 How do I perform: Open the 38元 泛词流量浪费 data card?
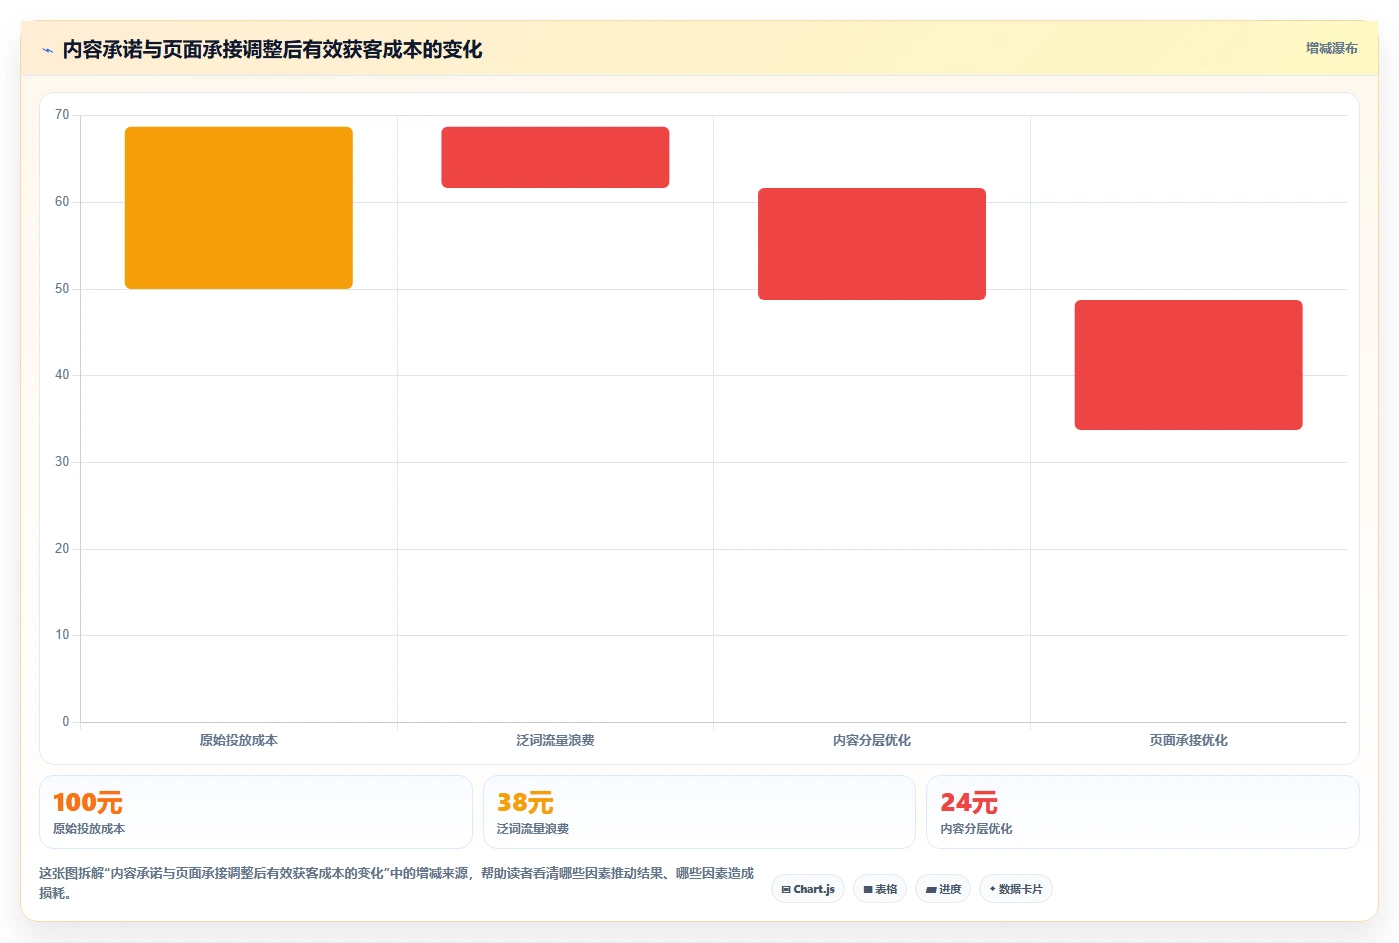(699, 812)
